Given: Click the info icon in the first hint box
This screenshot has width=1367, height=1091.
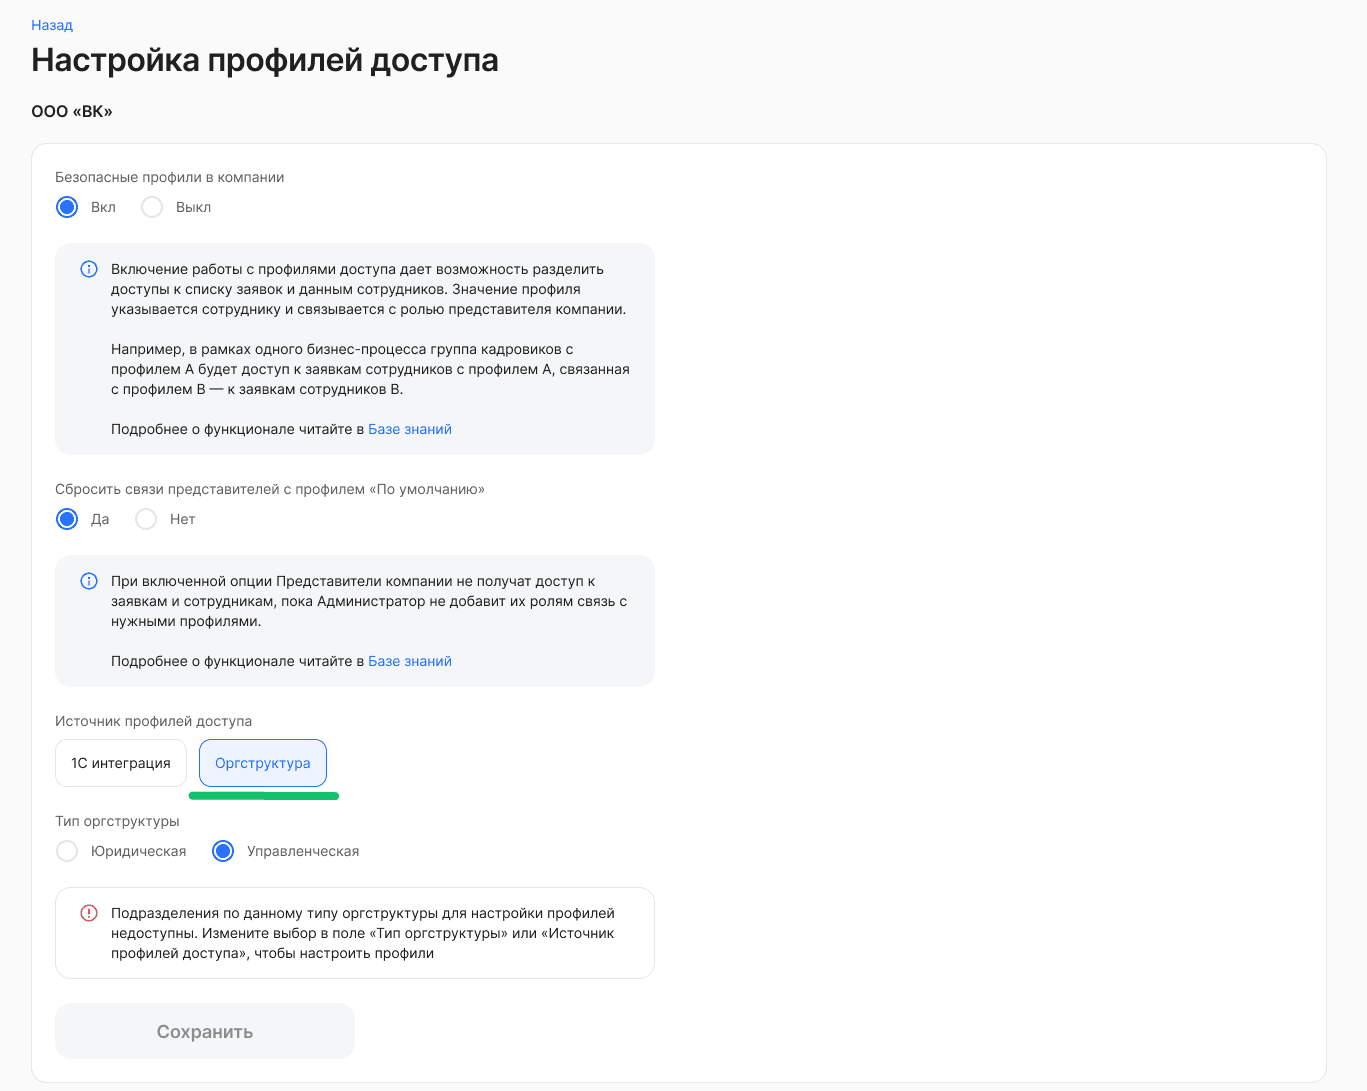Looking at the screenshot, I should pyautogui.click(x=88, y=269).
